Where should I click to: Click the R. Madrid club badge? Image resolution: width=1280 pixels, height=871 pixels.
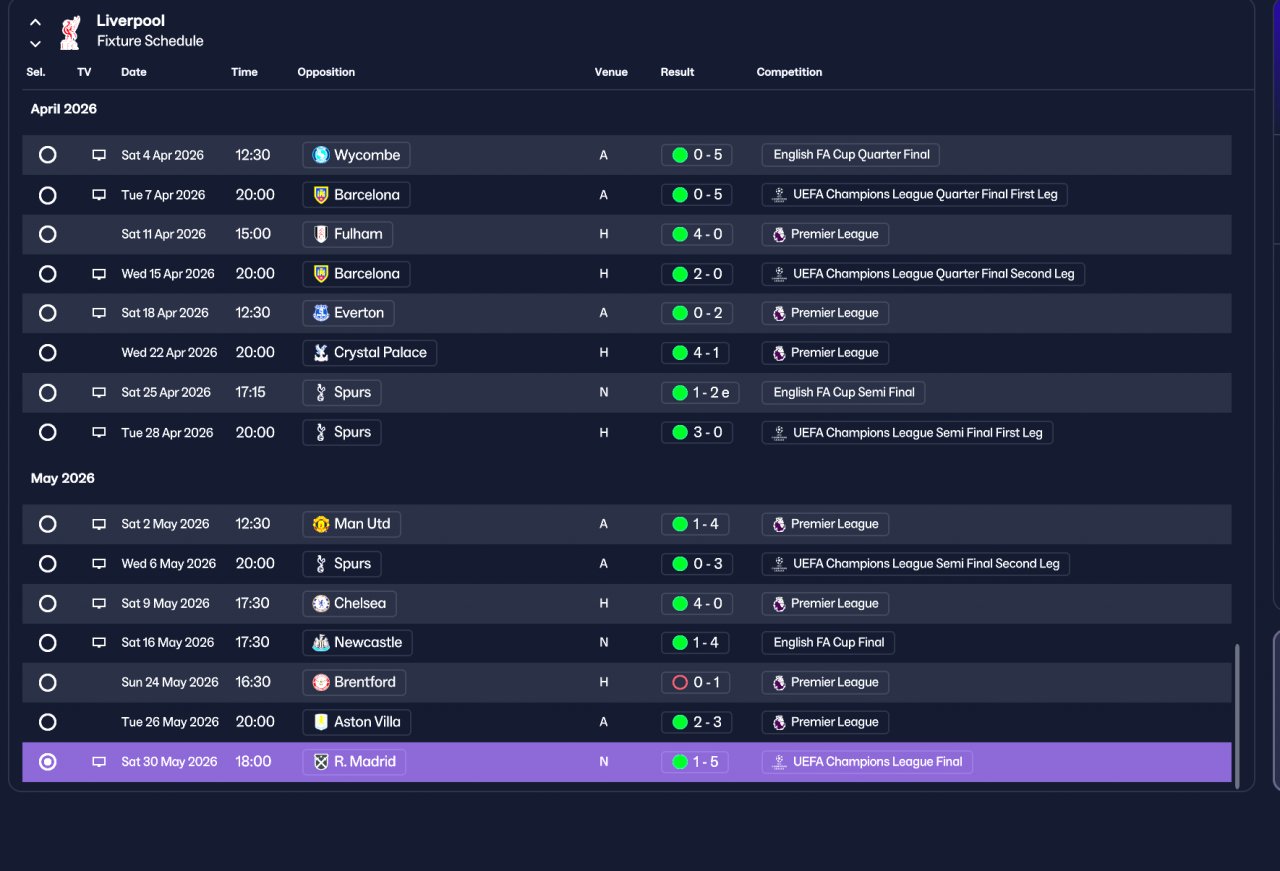[321, 762]
